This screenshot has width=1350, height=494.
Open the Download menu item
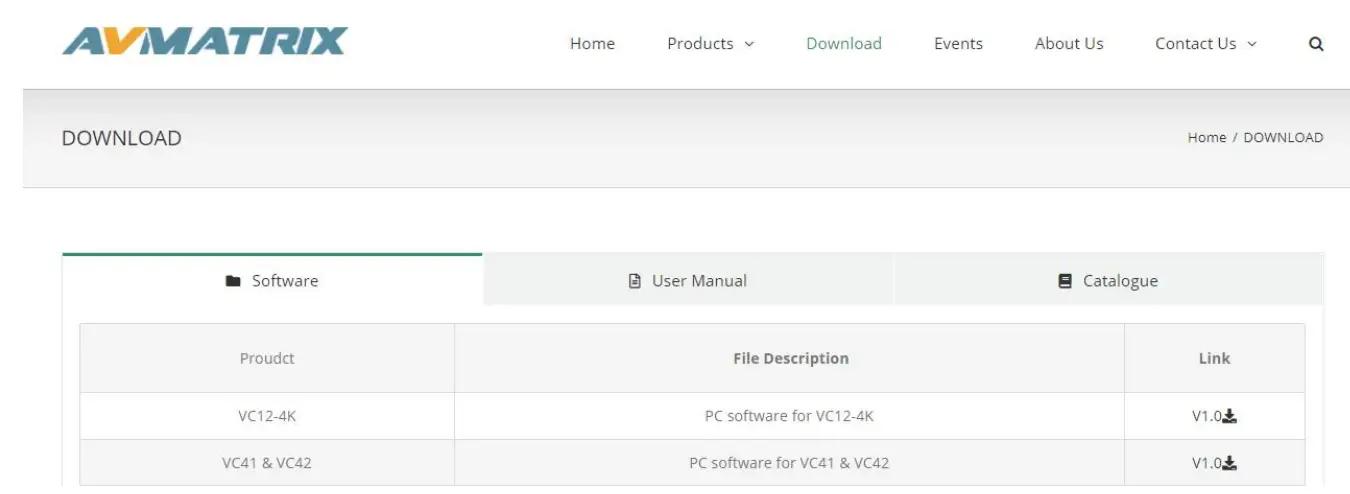(844, 44)
